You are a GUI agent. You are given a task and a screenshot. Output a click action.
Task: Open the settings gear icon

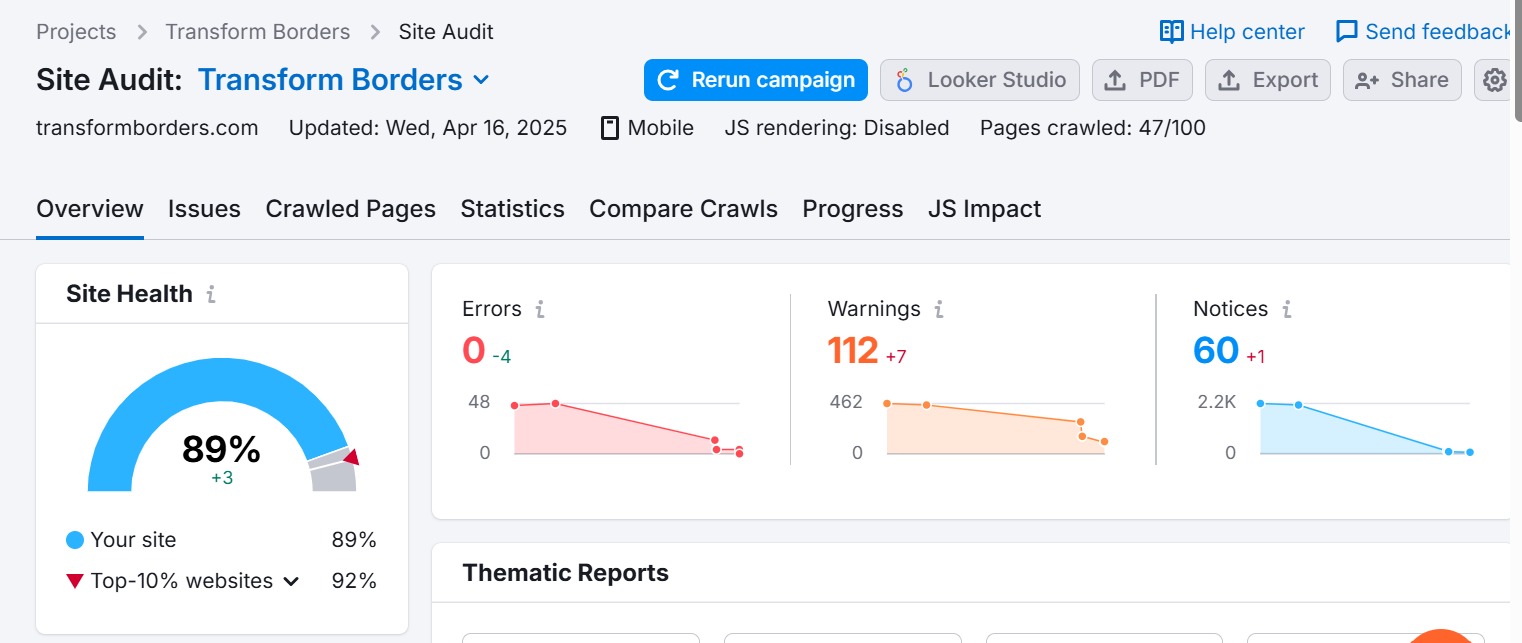[1494, 80]
